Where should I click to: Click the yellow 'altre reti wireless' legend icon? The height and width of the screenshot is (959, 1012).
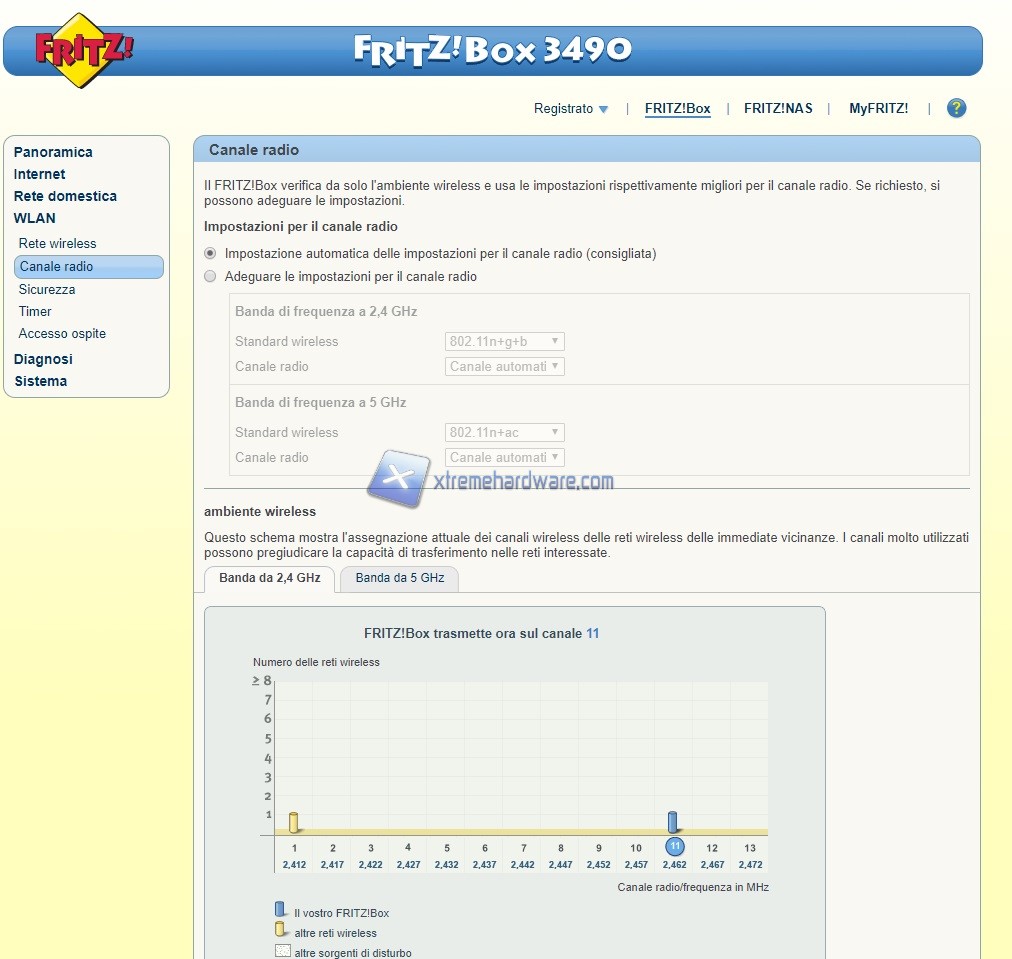[x=280, y=931]
